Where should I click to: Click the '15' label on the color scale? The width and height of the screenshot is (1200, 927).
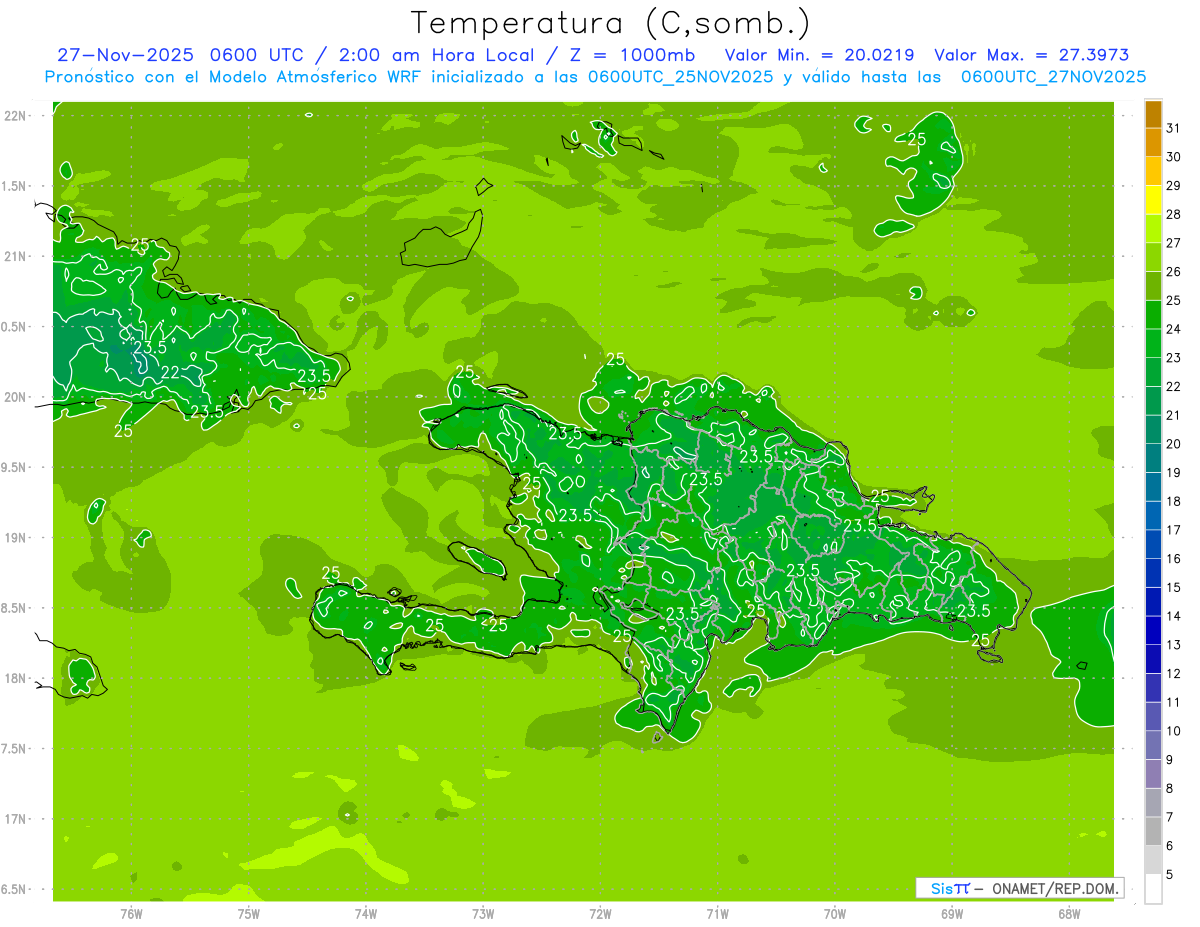tap(1174, 588)
